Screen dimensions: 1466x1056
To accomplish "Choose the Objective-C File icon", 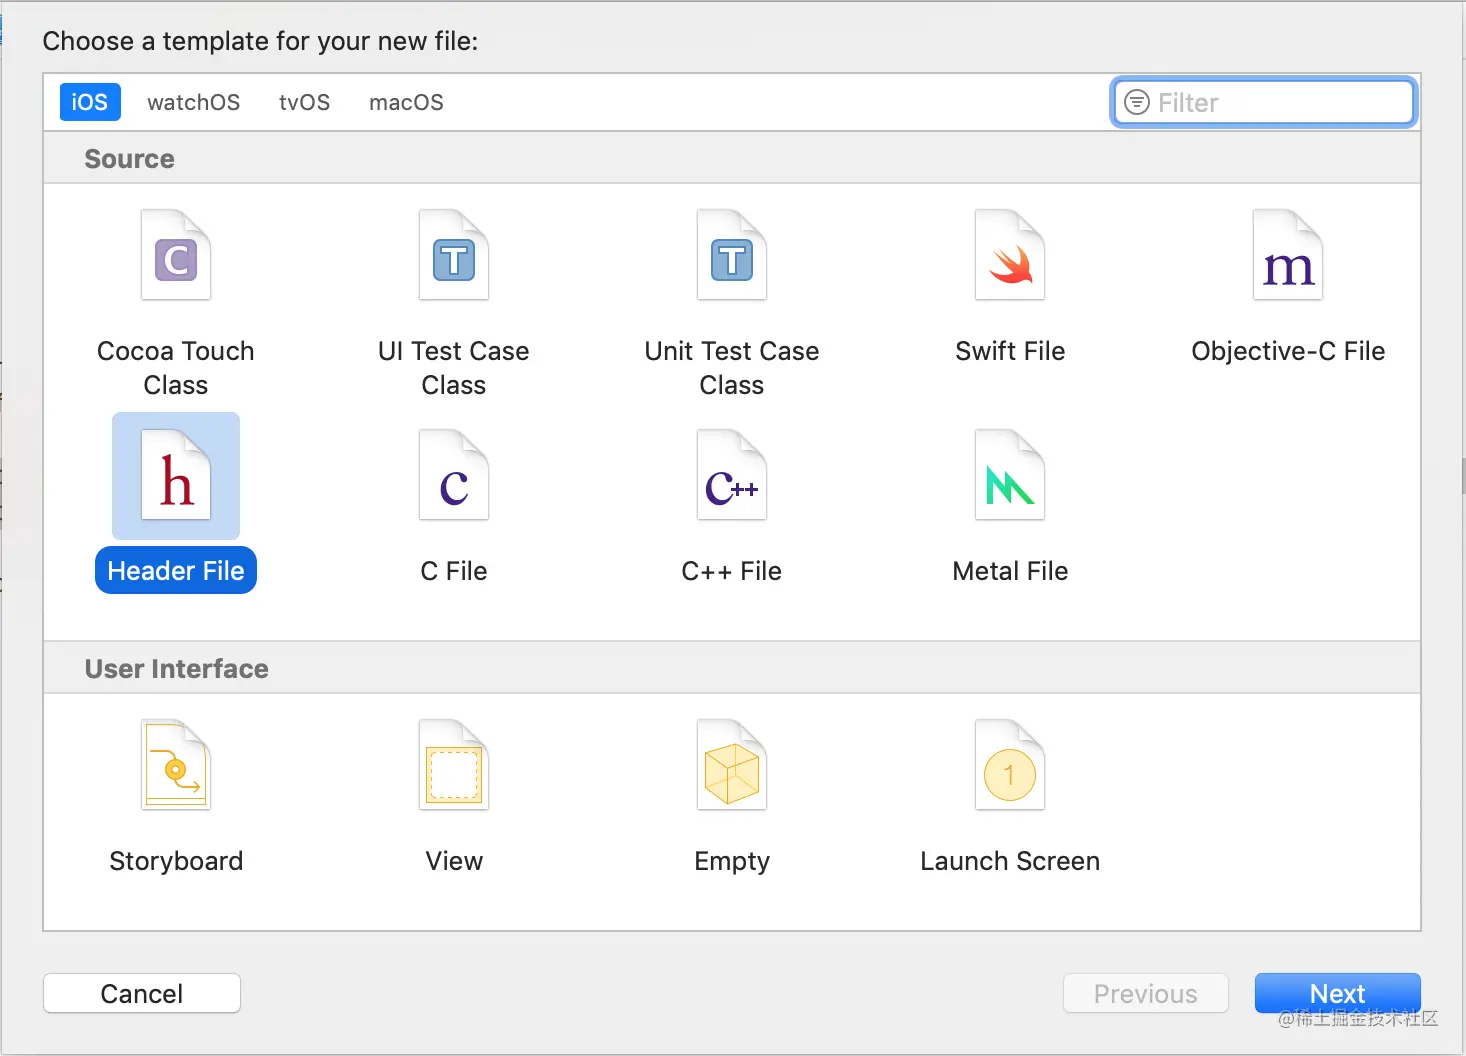I will click(x=1288, y=255).
